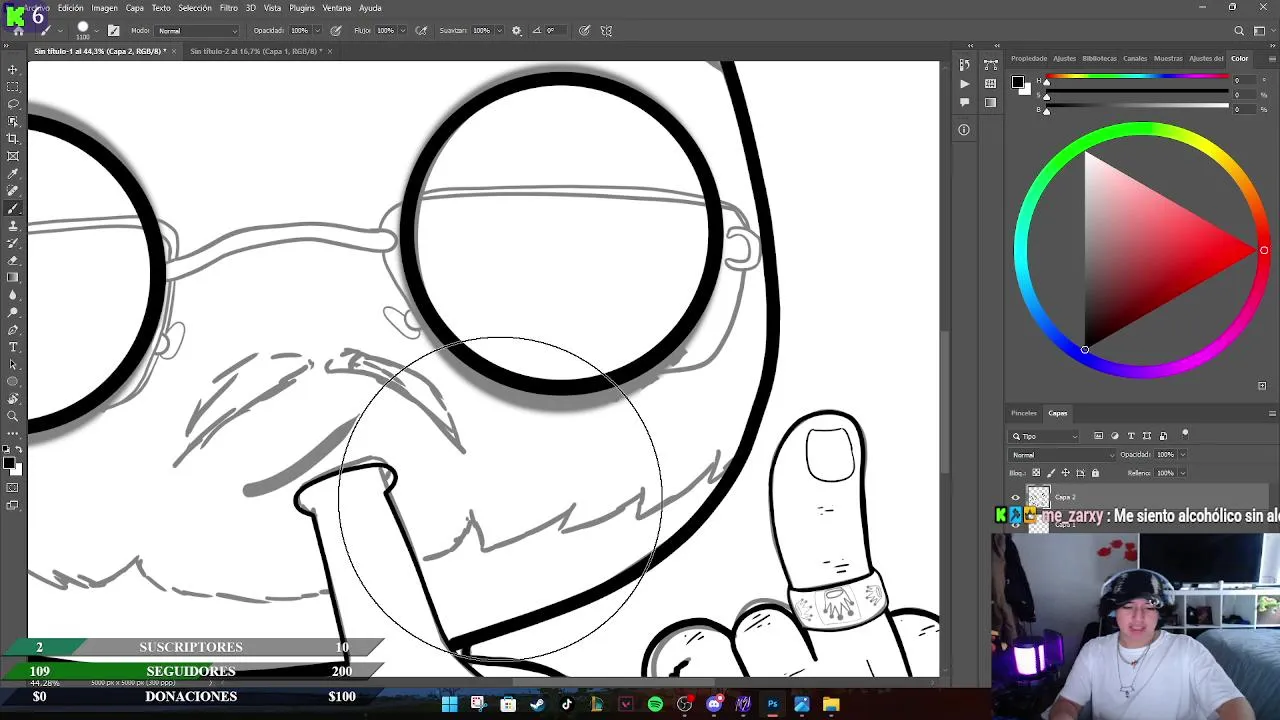Open the Filtro menu
This screenshot has height=720, width=1280.
229,8
